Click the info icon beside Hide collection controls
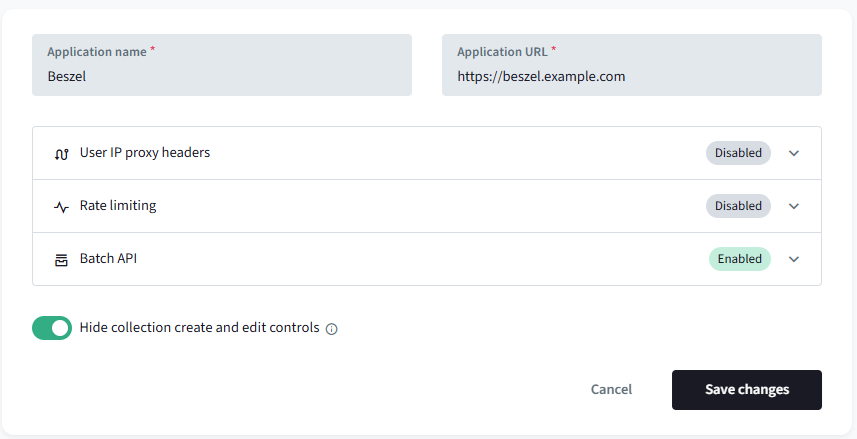This screenshot has width=857, height=439. [332, 329]
